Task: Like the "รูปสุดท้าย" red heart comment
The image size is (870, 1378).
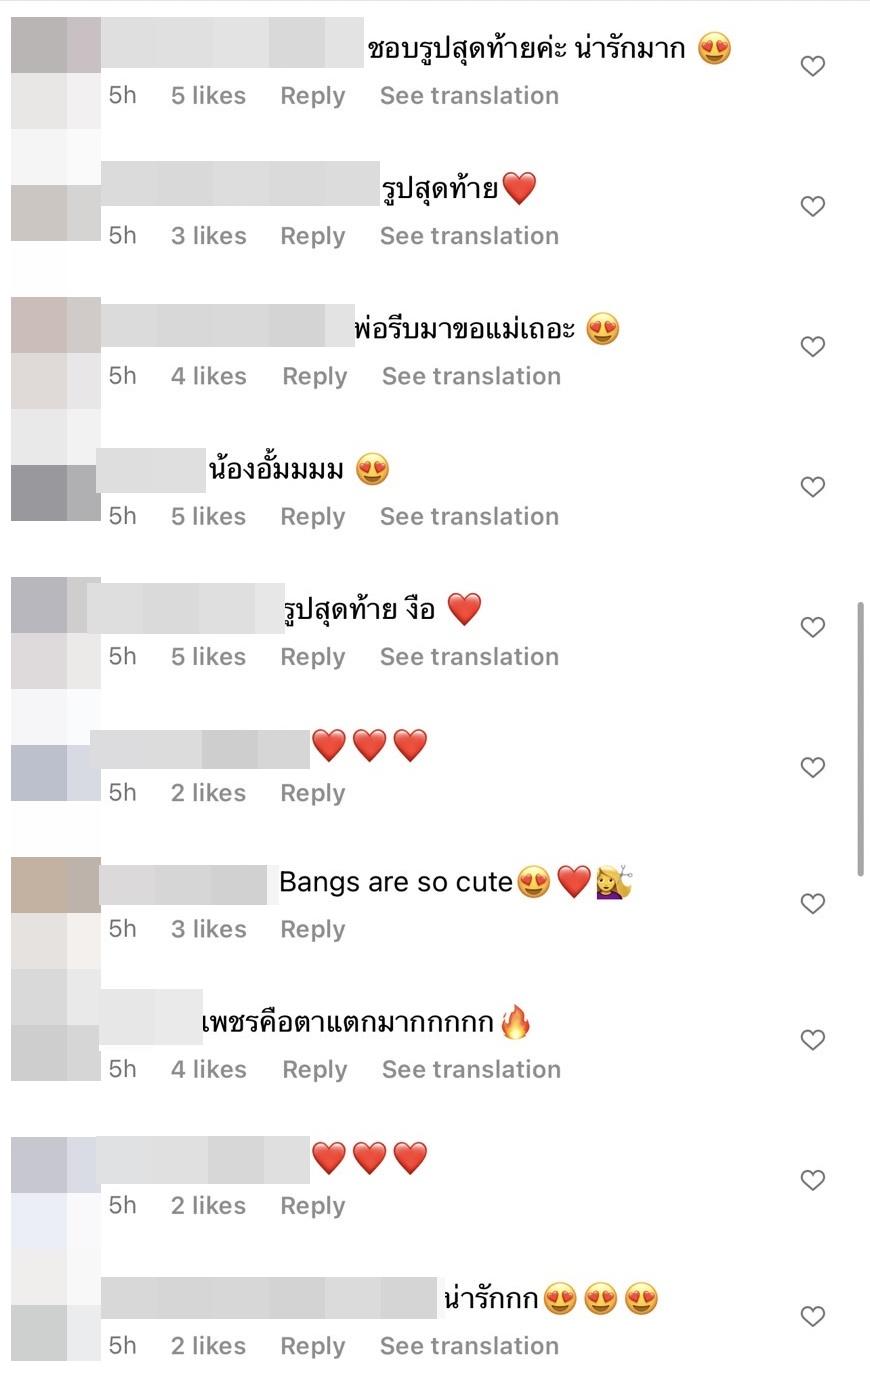Action: coord(813,206)
